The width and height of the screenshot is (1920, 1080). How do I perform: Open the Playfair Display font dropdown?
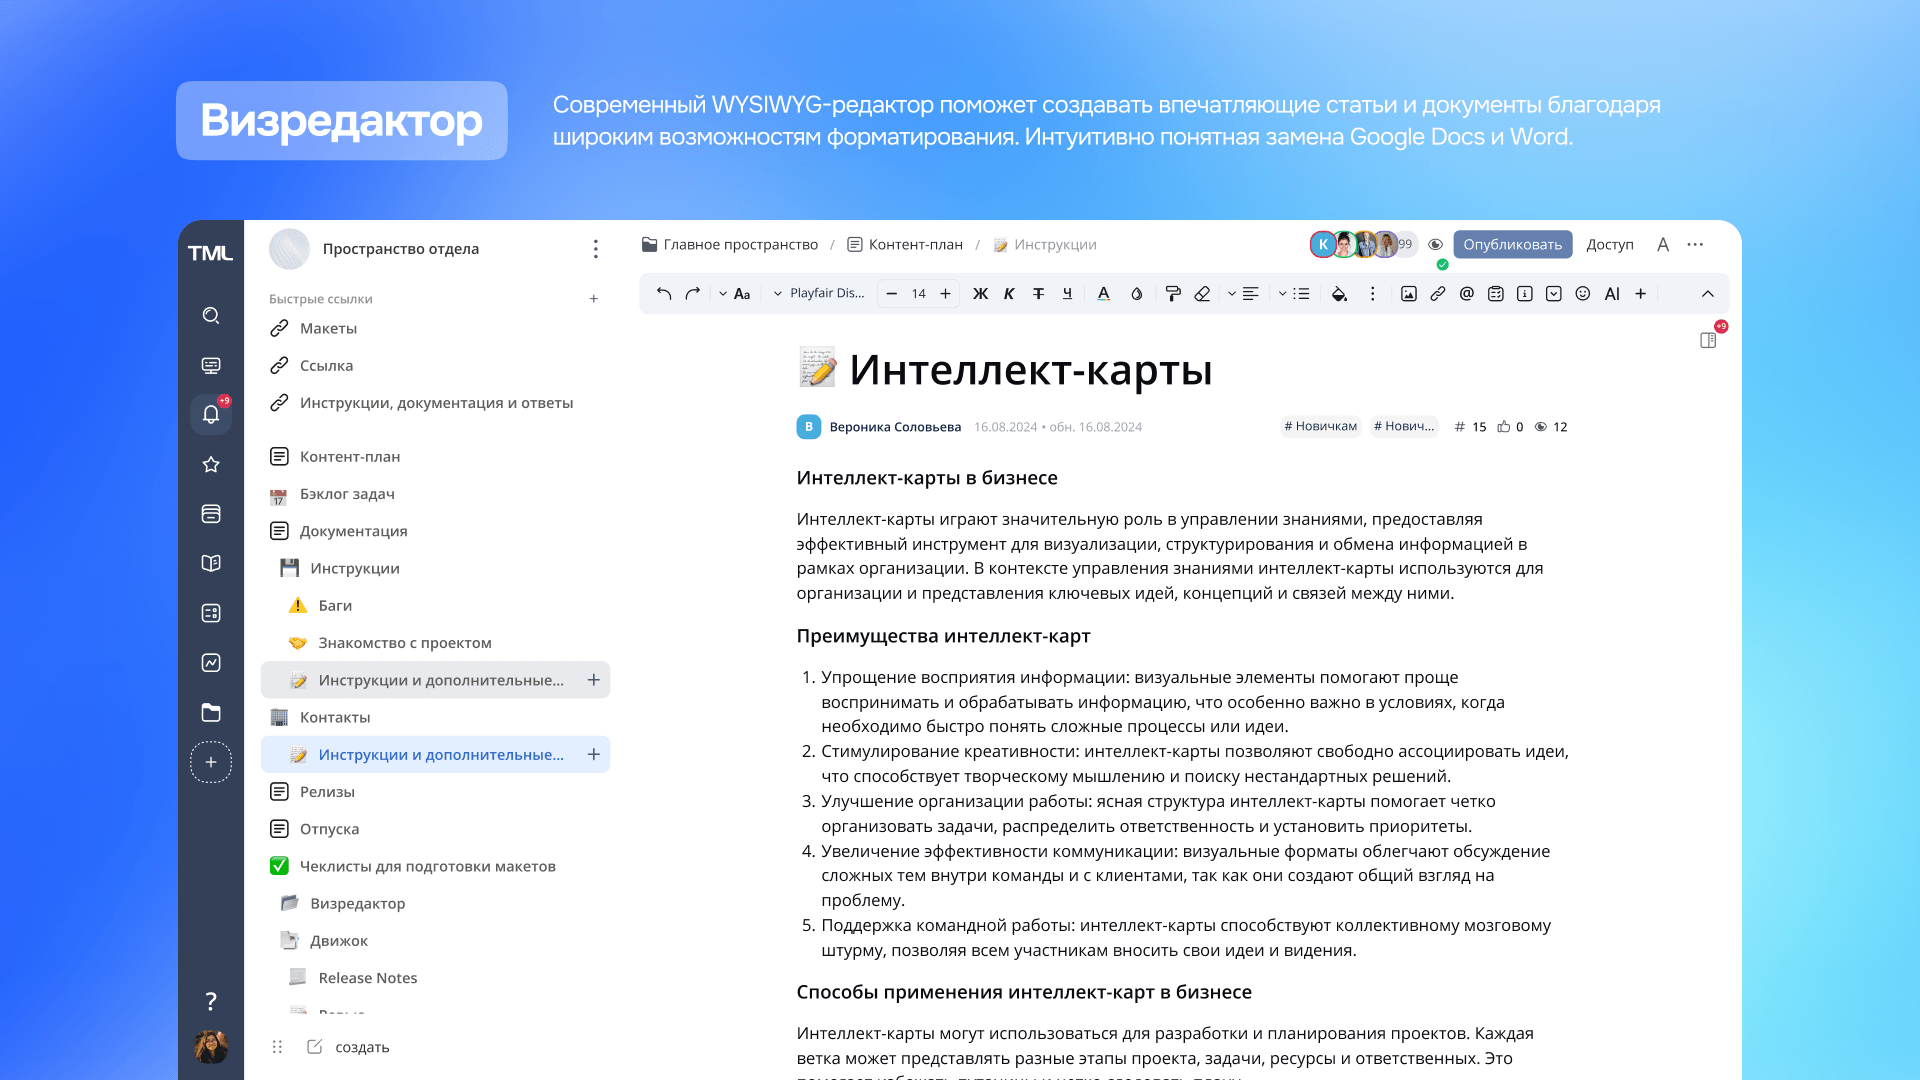click(819, 294)
